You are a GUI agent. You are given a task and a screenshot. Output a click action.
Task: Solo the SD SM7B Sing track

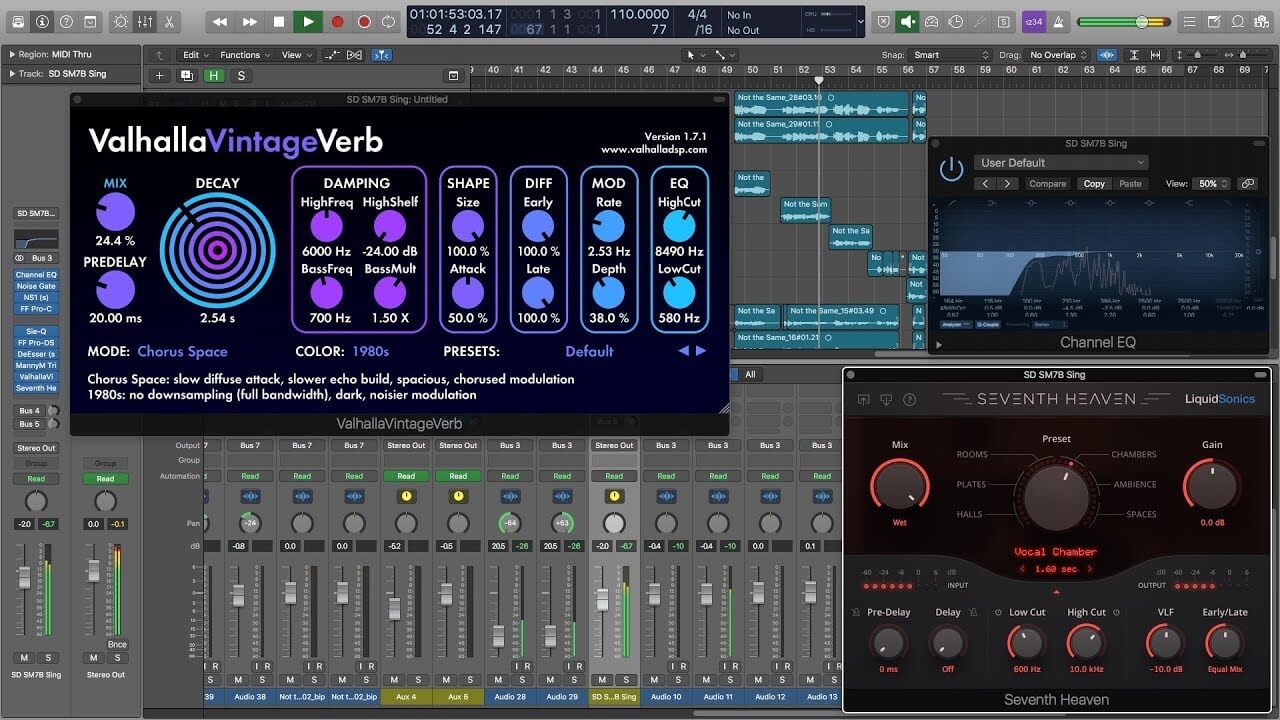(x=48, y=658)
